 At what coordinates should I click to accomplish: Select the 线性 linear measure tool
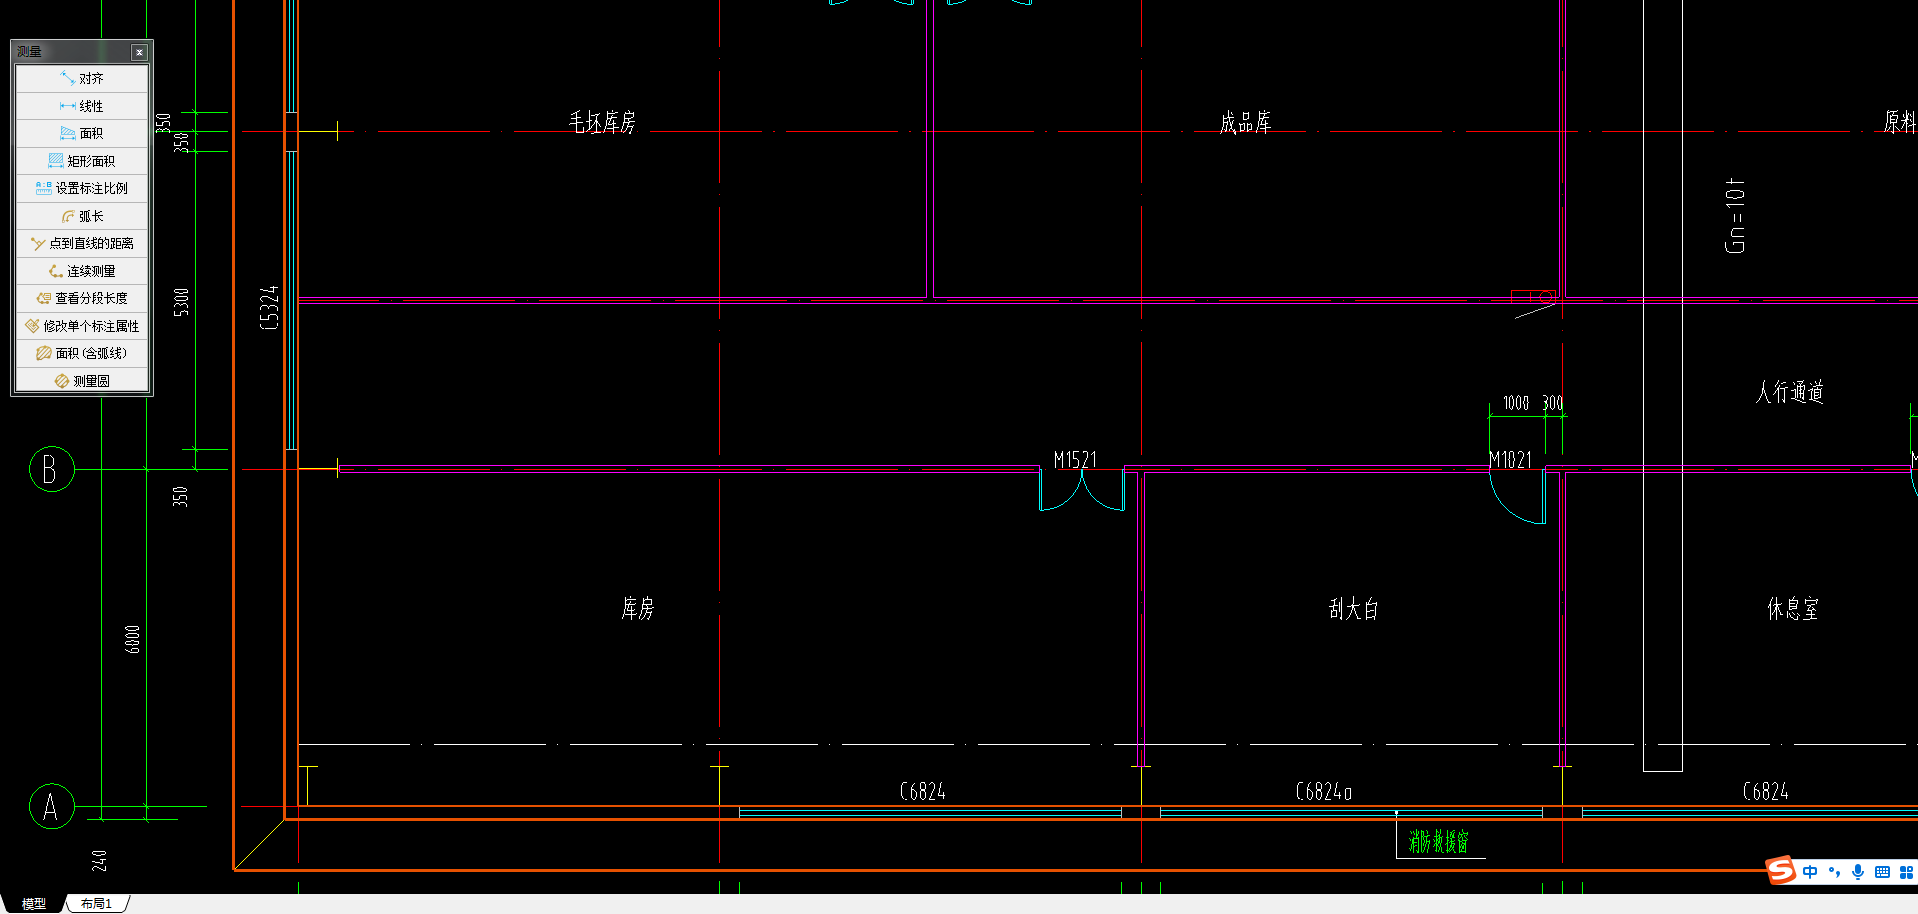pyautogui.click(x=82, y=106)
